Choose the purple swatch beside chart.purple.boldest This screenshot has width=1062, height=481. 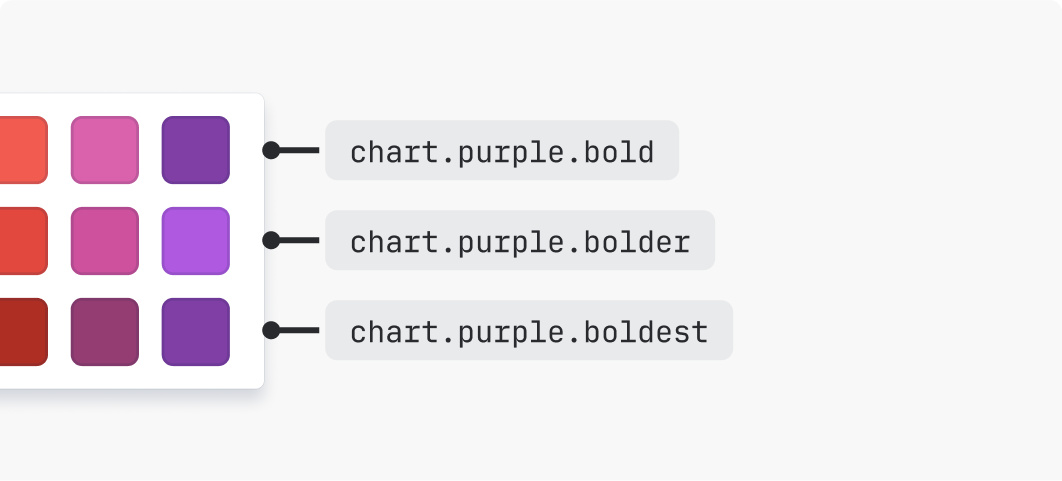(x=196, y=331)
